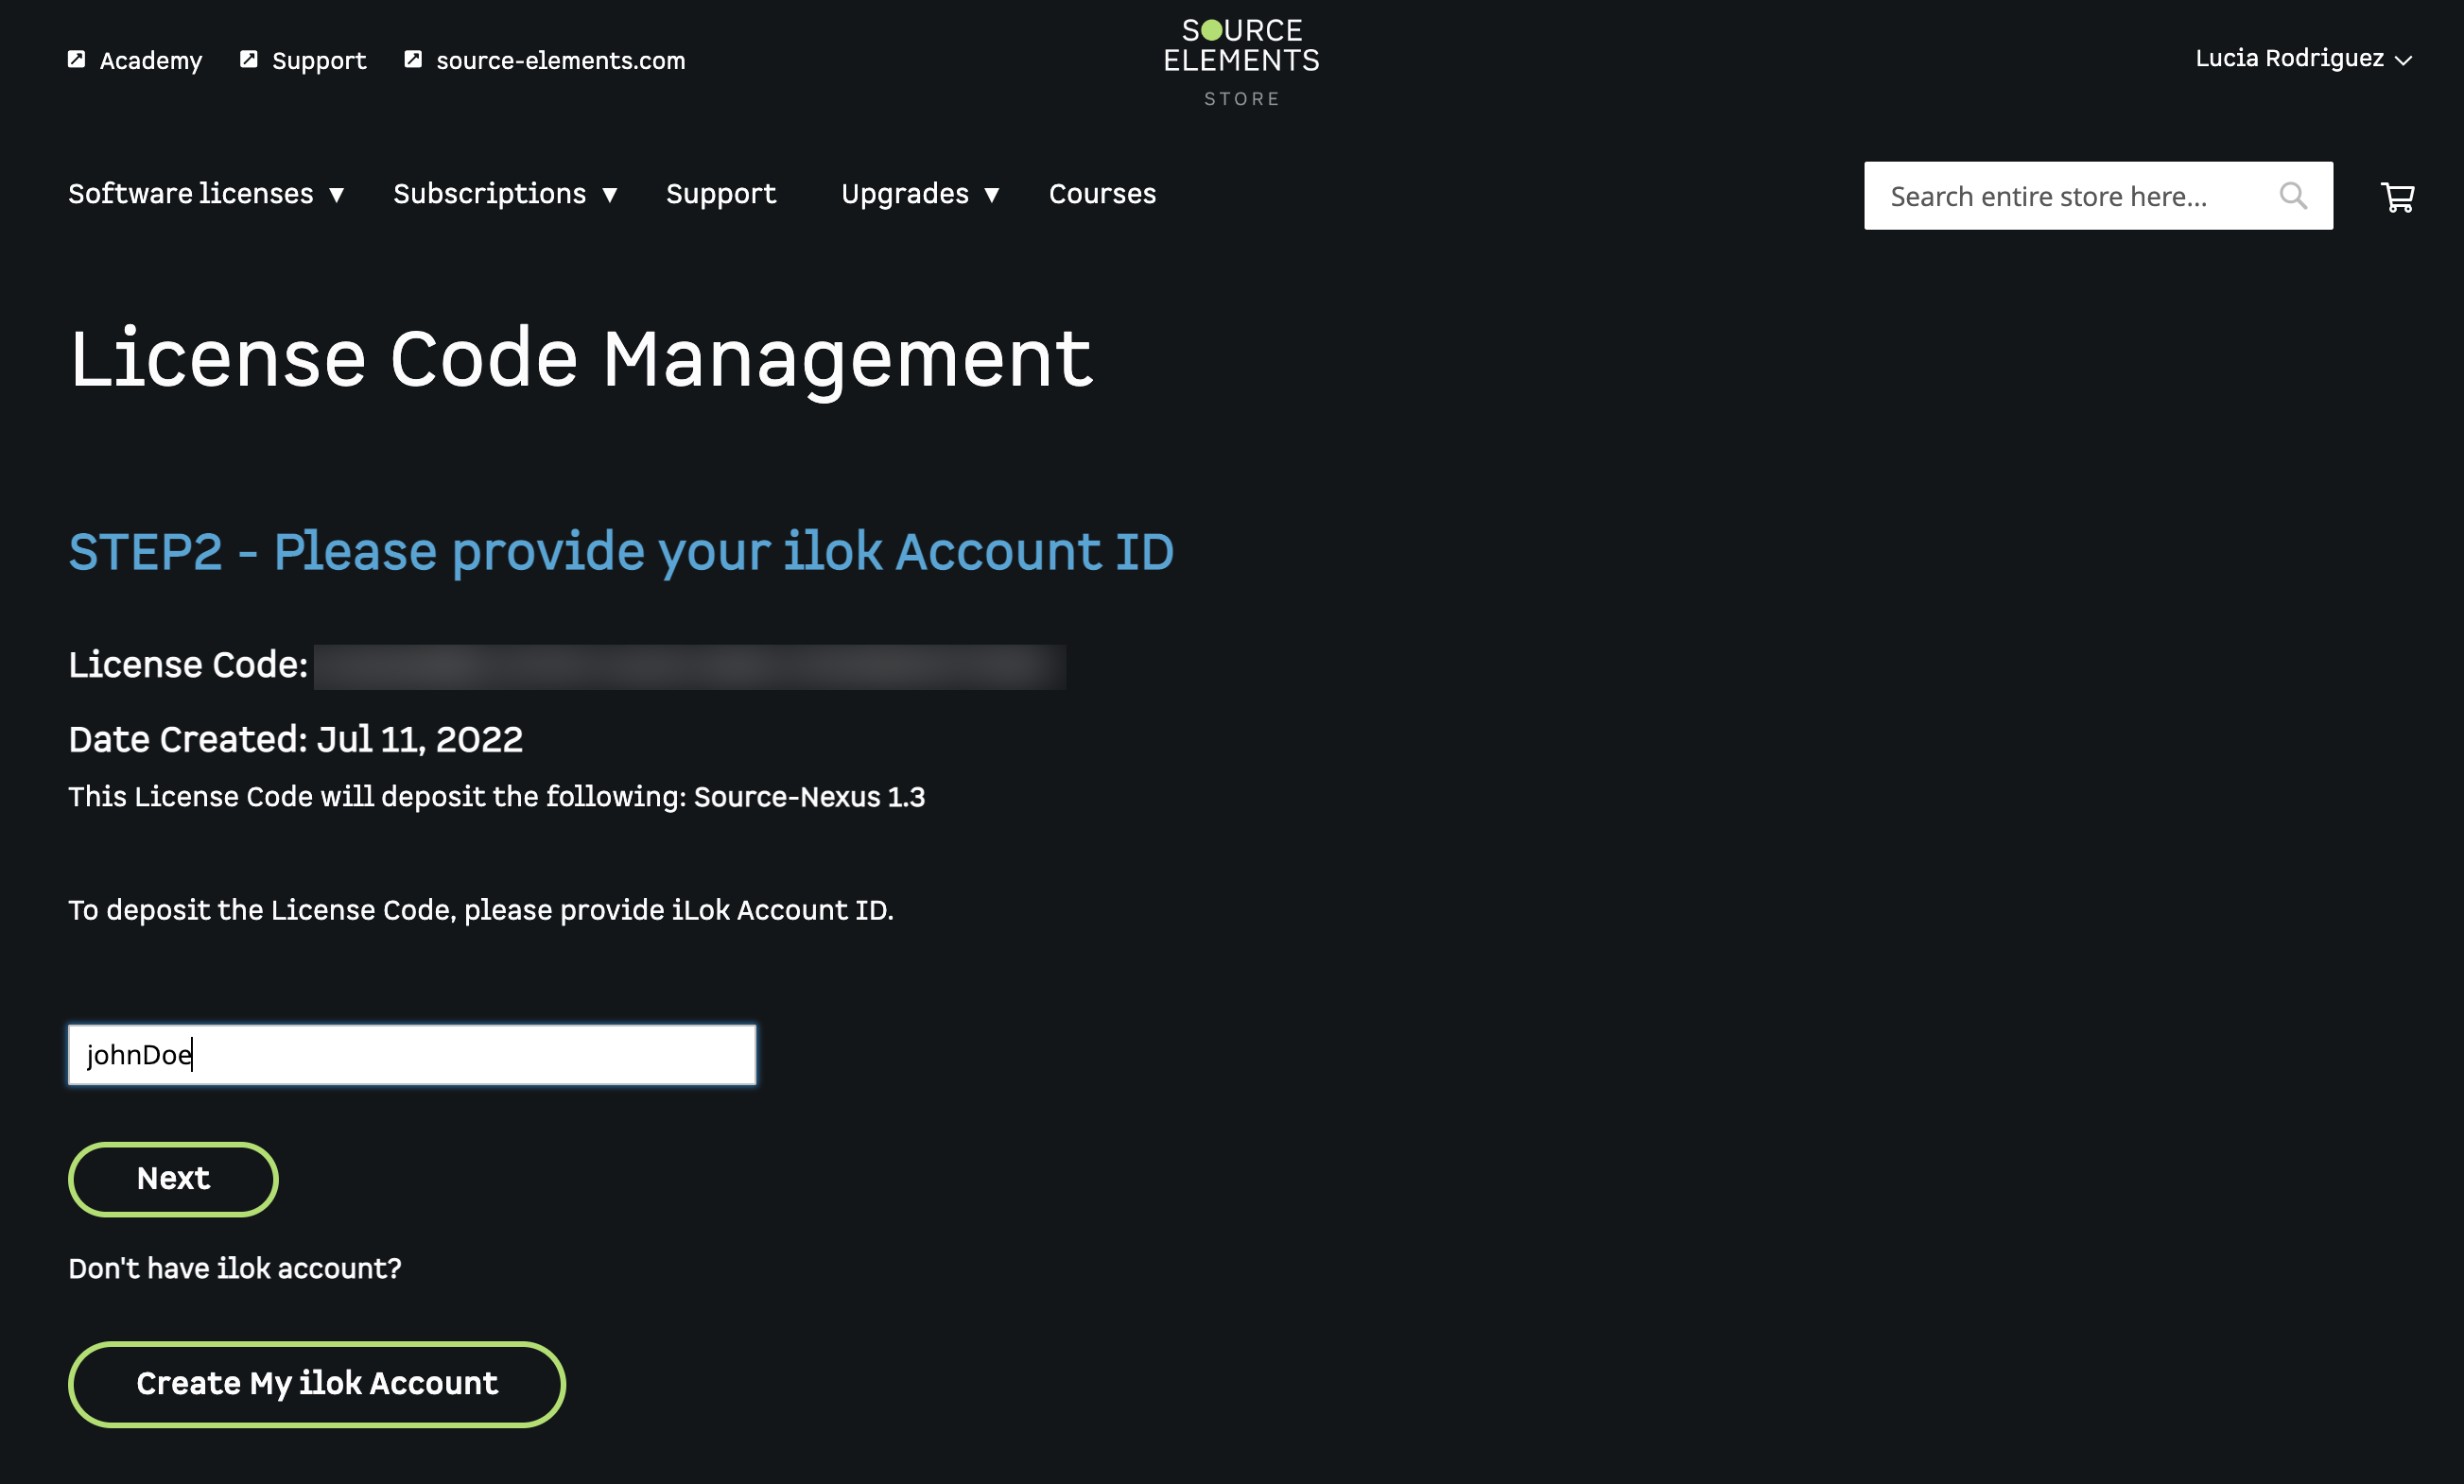Click the Source Elements Store logo
The height and width of the screenshot is (1484, 2464).
click(x=1241, y=61)
